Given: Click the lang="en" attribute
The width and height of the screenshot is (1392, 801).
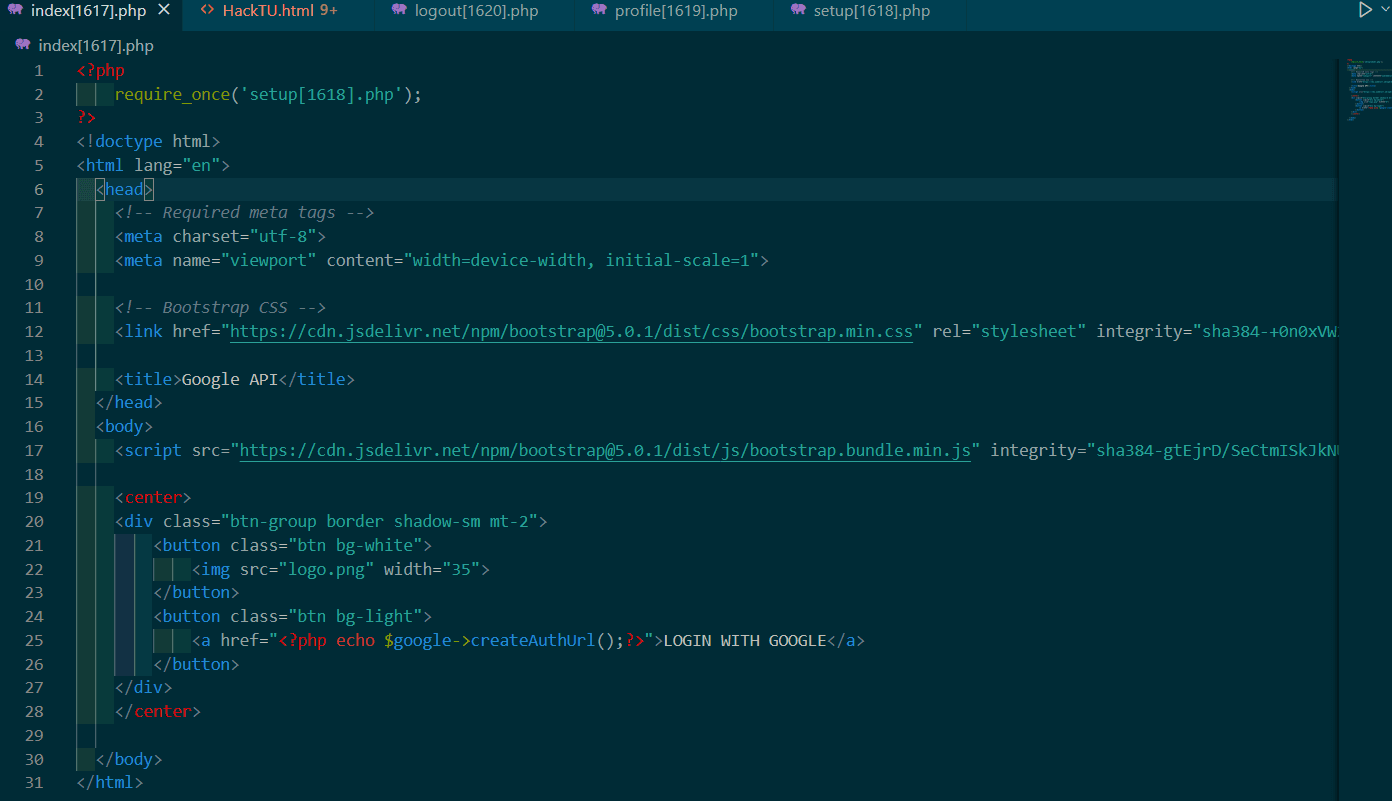Looking at the screenshot, I should 177,165.
